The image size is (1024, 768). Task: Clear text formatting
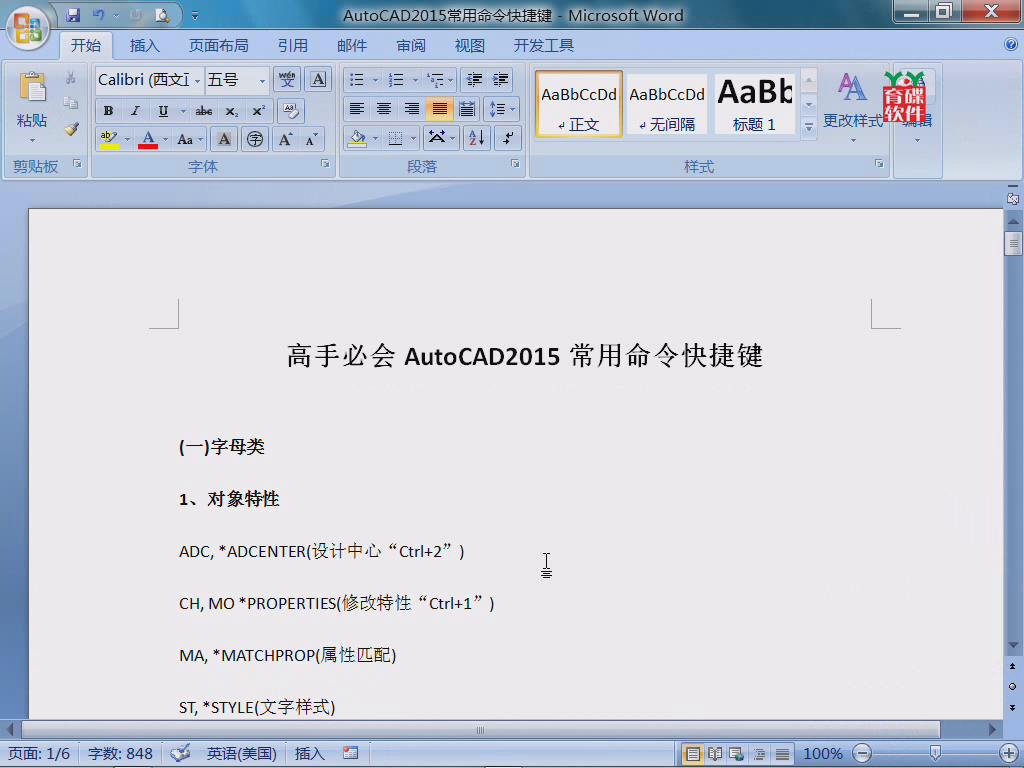click(291, 111)
